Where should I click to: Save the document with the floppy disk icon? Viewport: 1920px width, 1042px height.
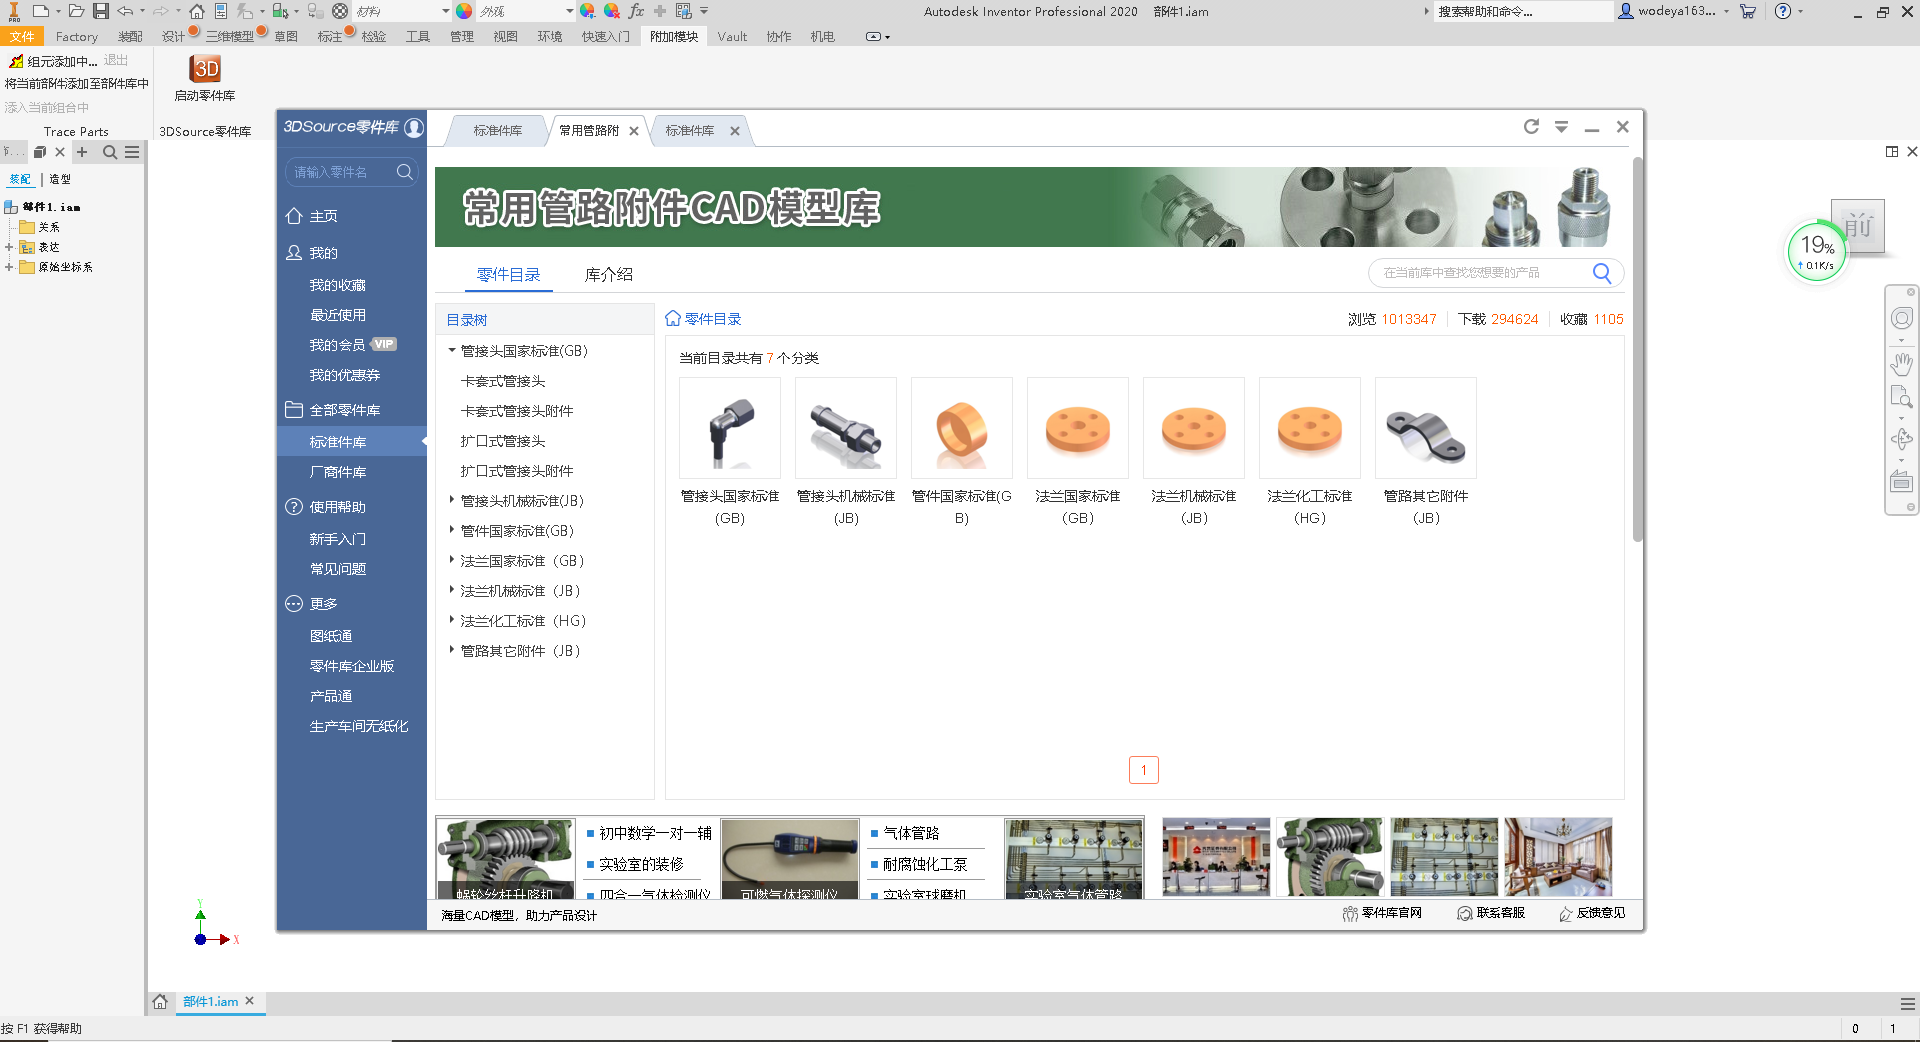click(x=101, y=11)
